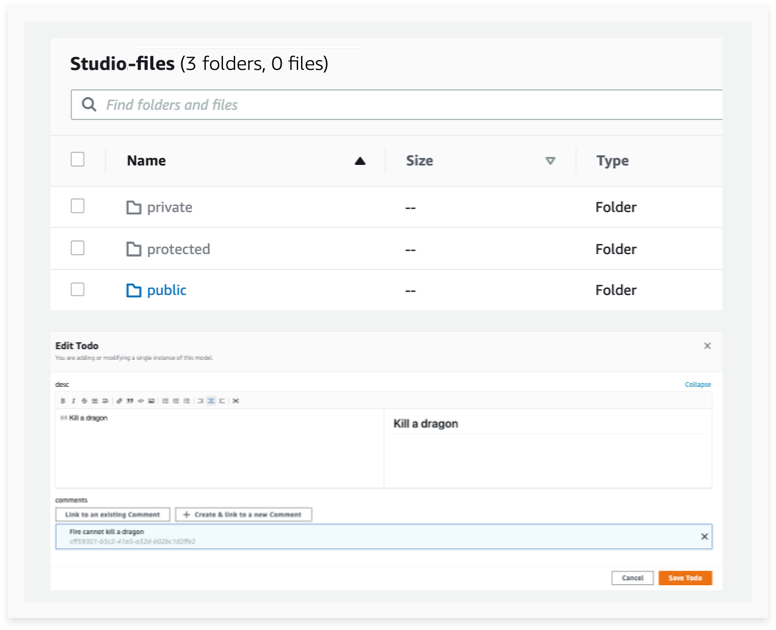776x630 pixels.
Task: Apply strikethrough formatting in editor toolbar
Action: pos(84,400)
